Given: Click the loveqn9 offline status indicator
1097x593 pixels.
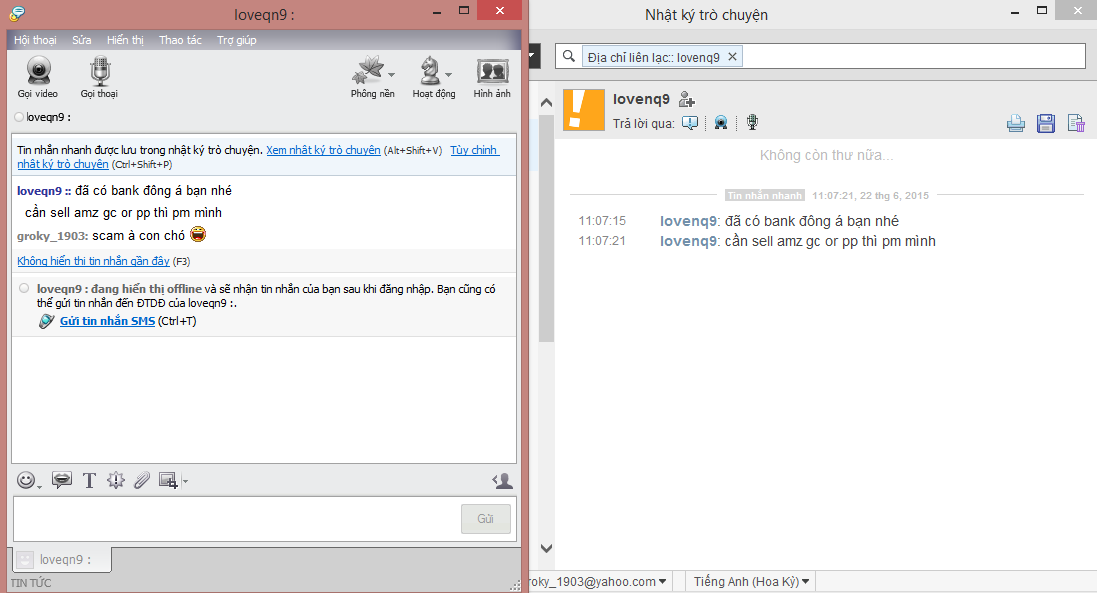Looking at the screenshot, I should [x=19, y=117].
